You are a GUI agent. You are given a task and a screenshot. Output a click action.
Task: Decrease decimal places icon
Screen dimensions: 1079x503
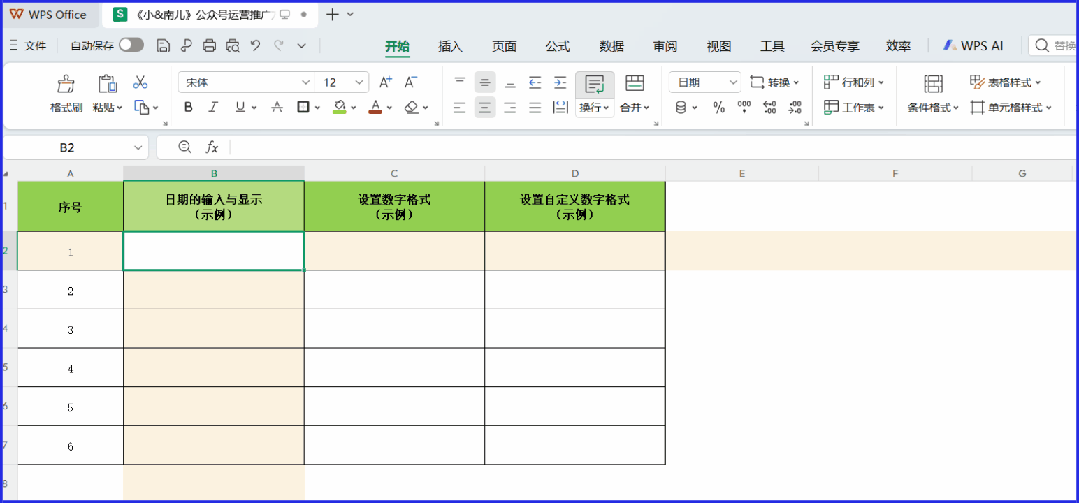[795, 107]
